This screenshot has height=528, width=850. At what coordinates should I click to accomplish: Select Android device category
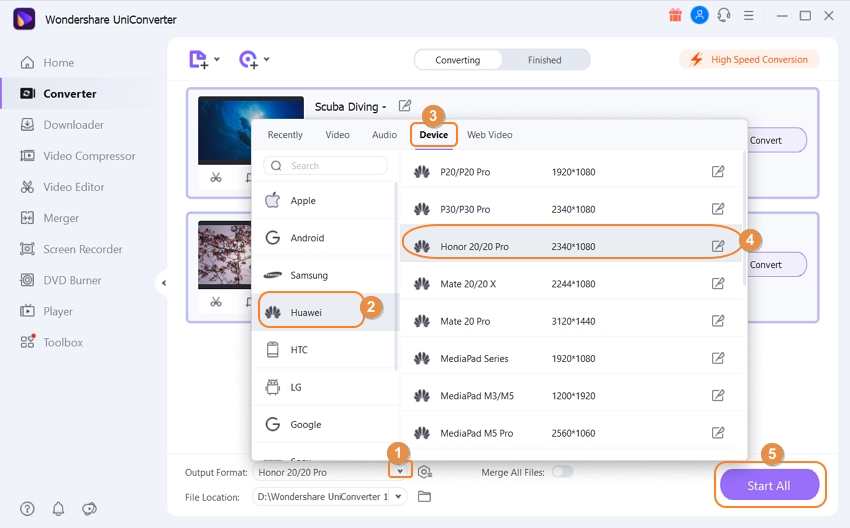[325, 237]
